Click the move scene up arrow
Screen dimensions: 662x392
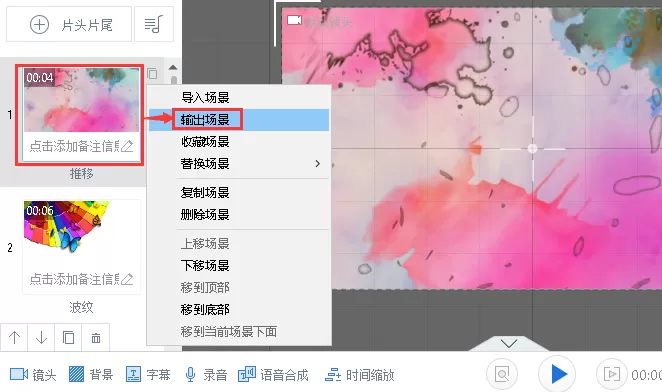(14, 338)
